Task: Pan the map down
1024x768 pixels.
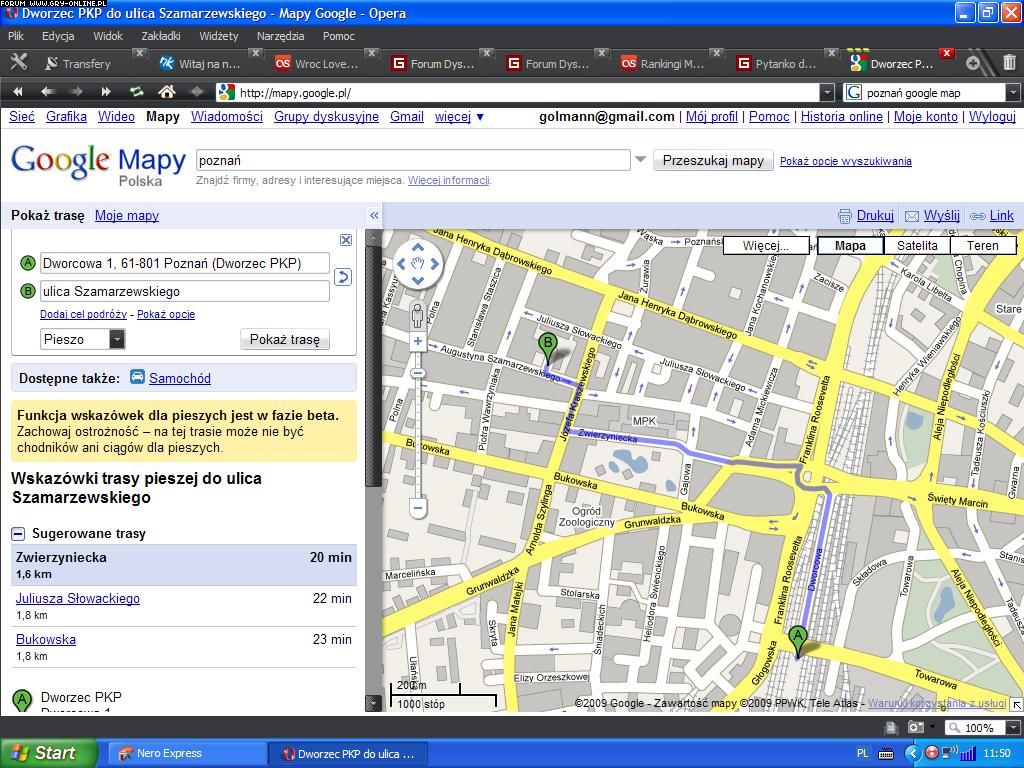Action: [x=418, y=280]
